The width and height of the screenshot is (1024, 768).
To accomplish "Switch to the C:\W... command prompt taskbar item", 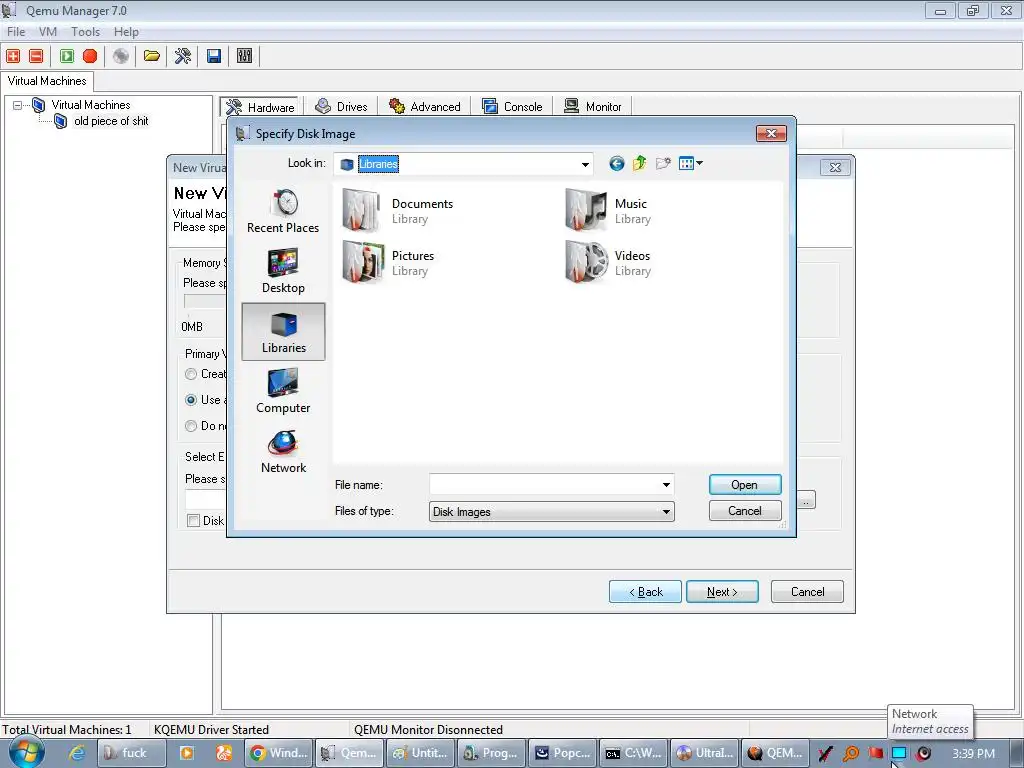I will 633,753.
